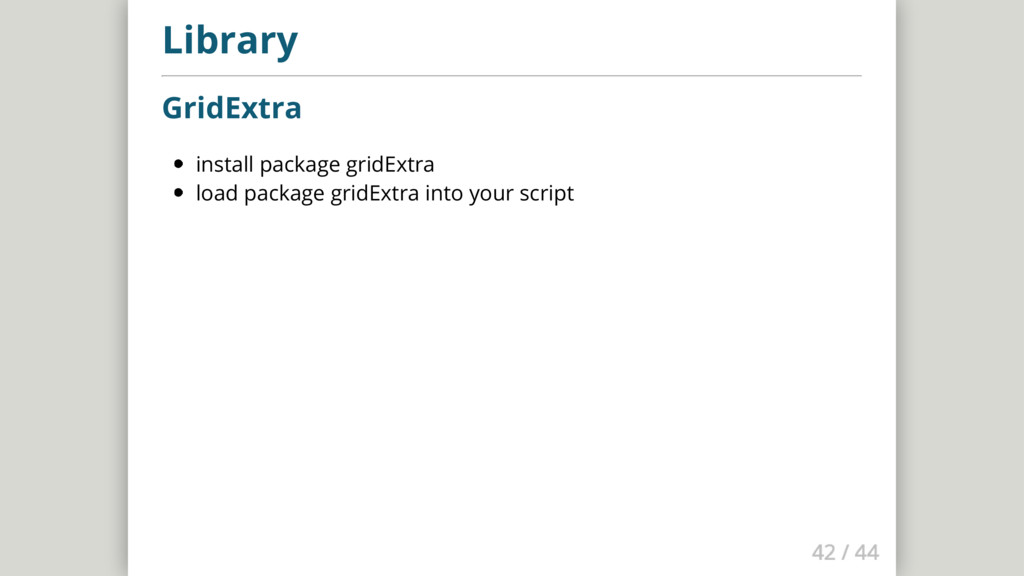Click the first bullet point dot

[178, 164]
